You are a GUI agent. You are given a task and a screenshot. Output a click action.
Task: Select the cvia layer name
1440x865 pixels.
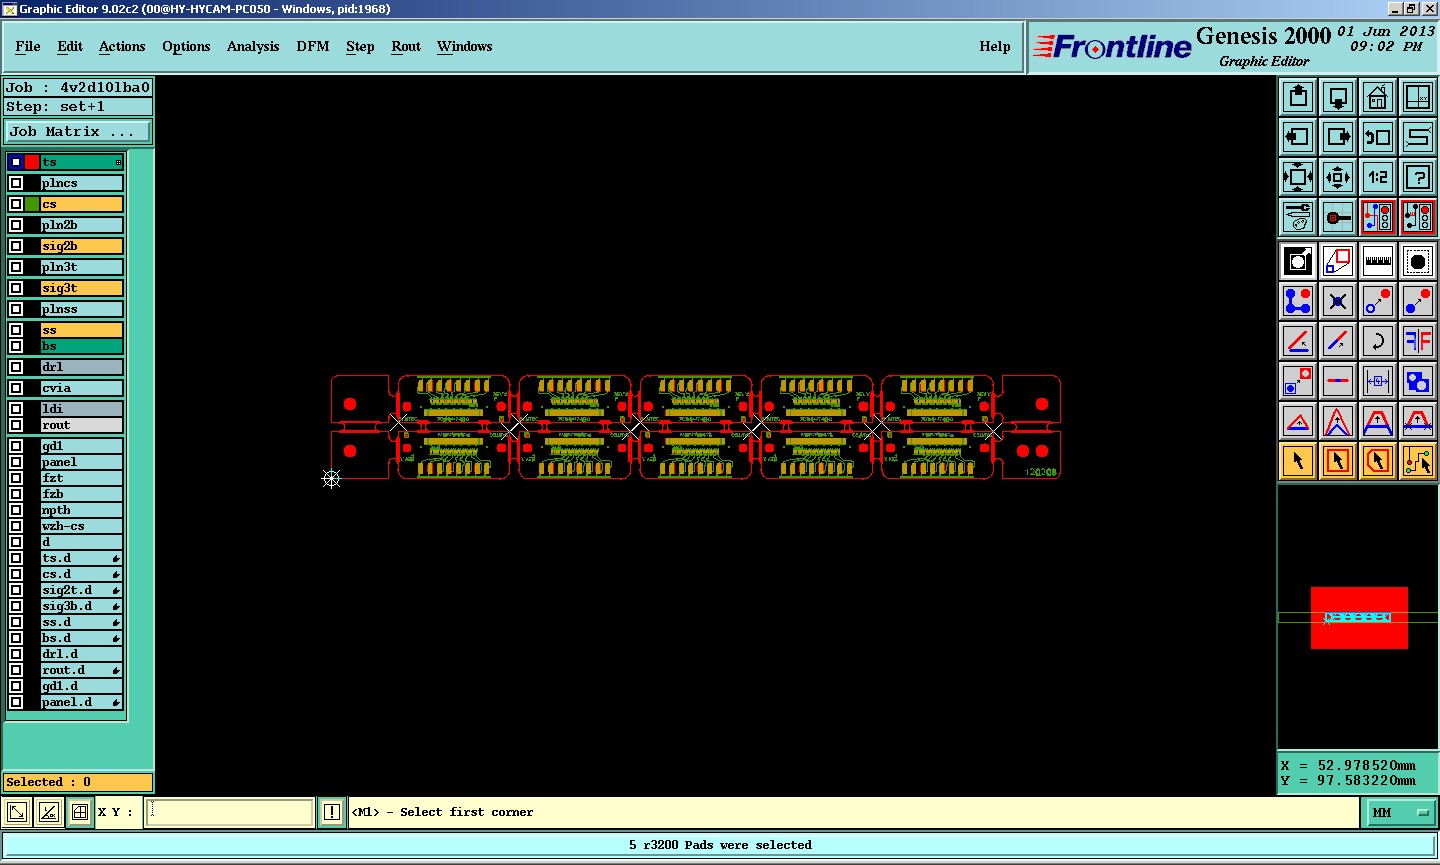coord(82,388)
